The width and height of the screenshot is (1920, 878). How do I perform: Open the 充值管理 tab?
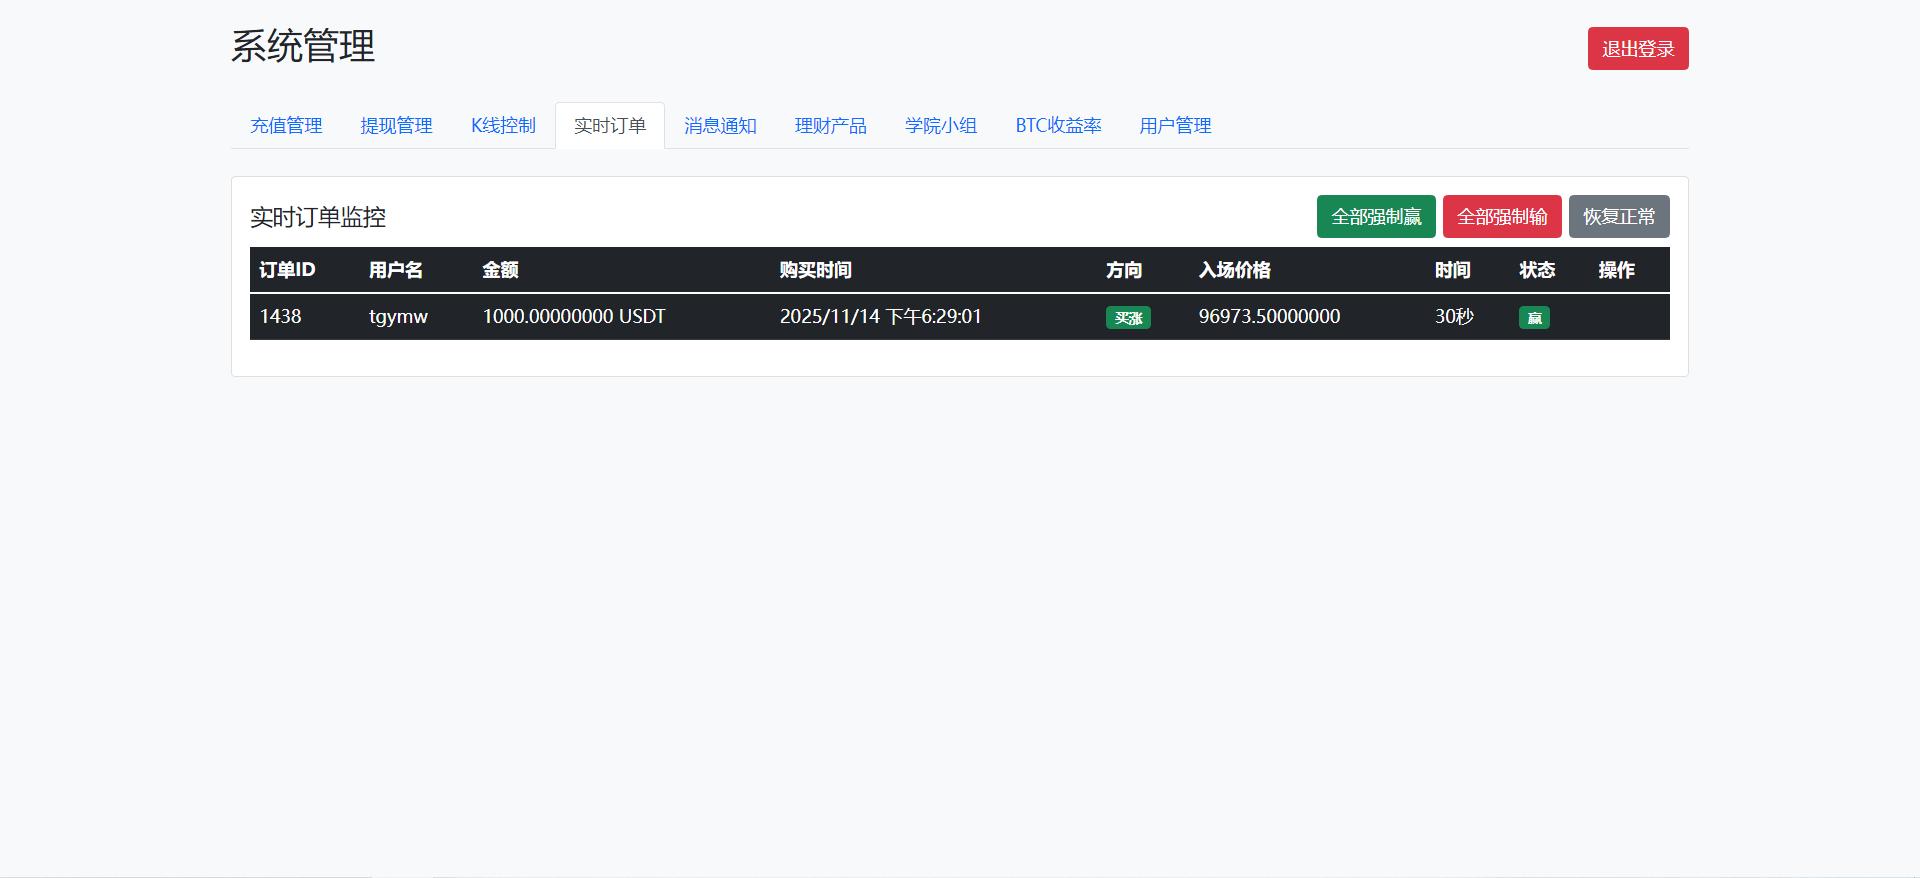(286, 126)
